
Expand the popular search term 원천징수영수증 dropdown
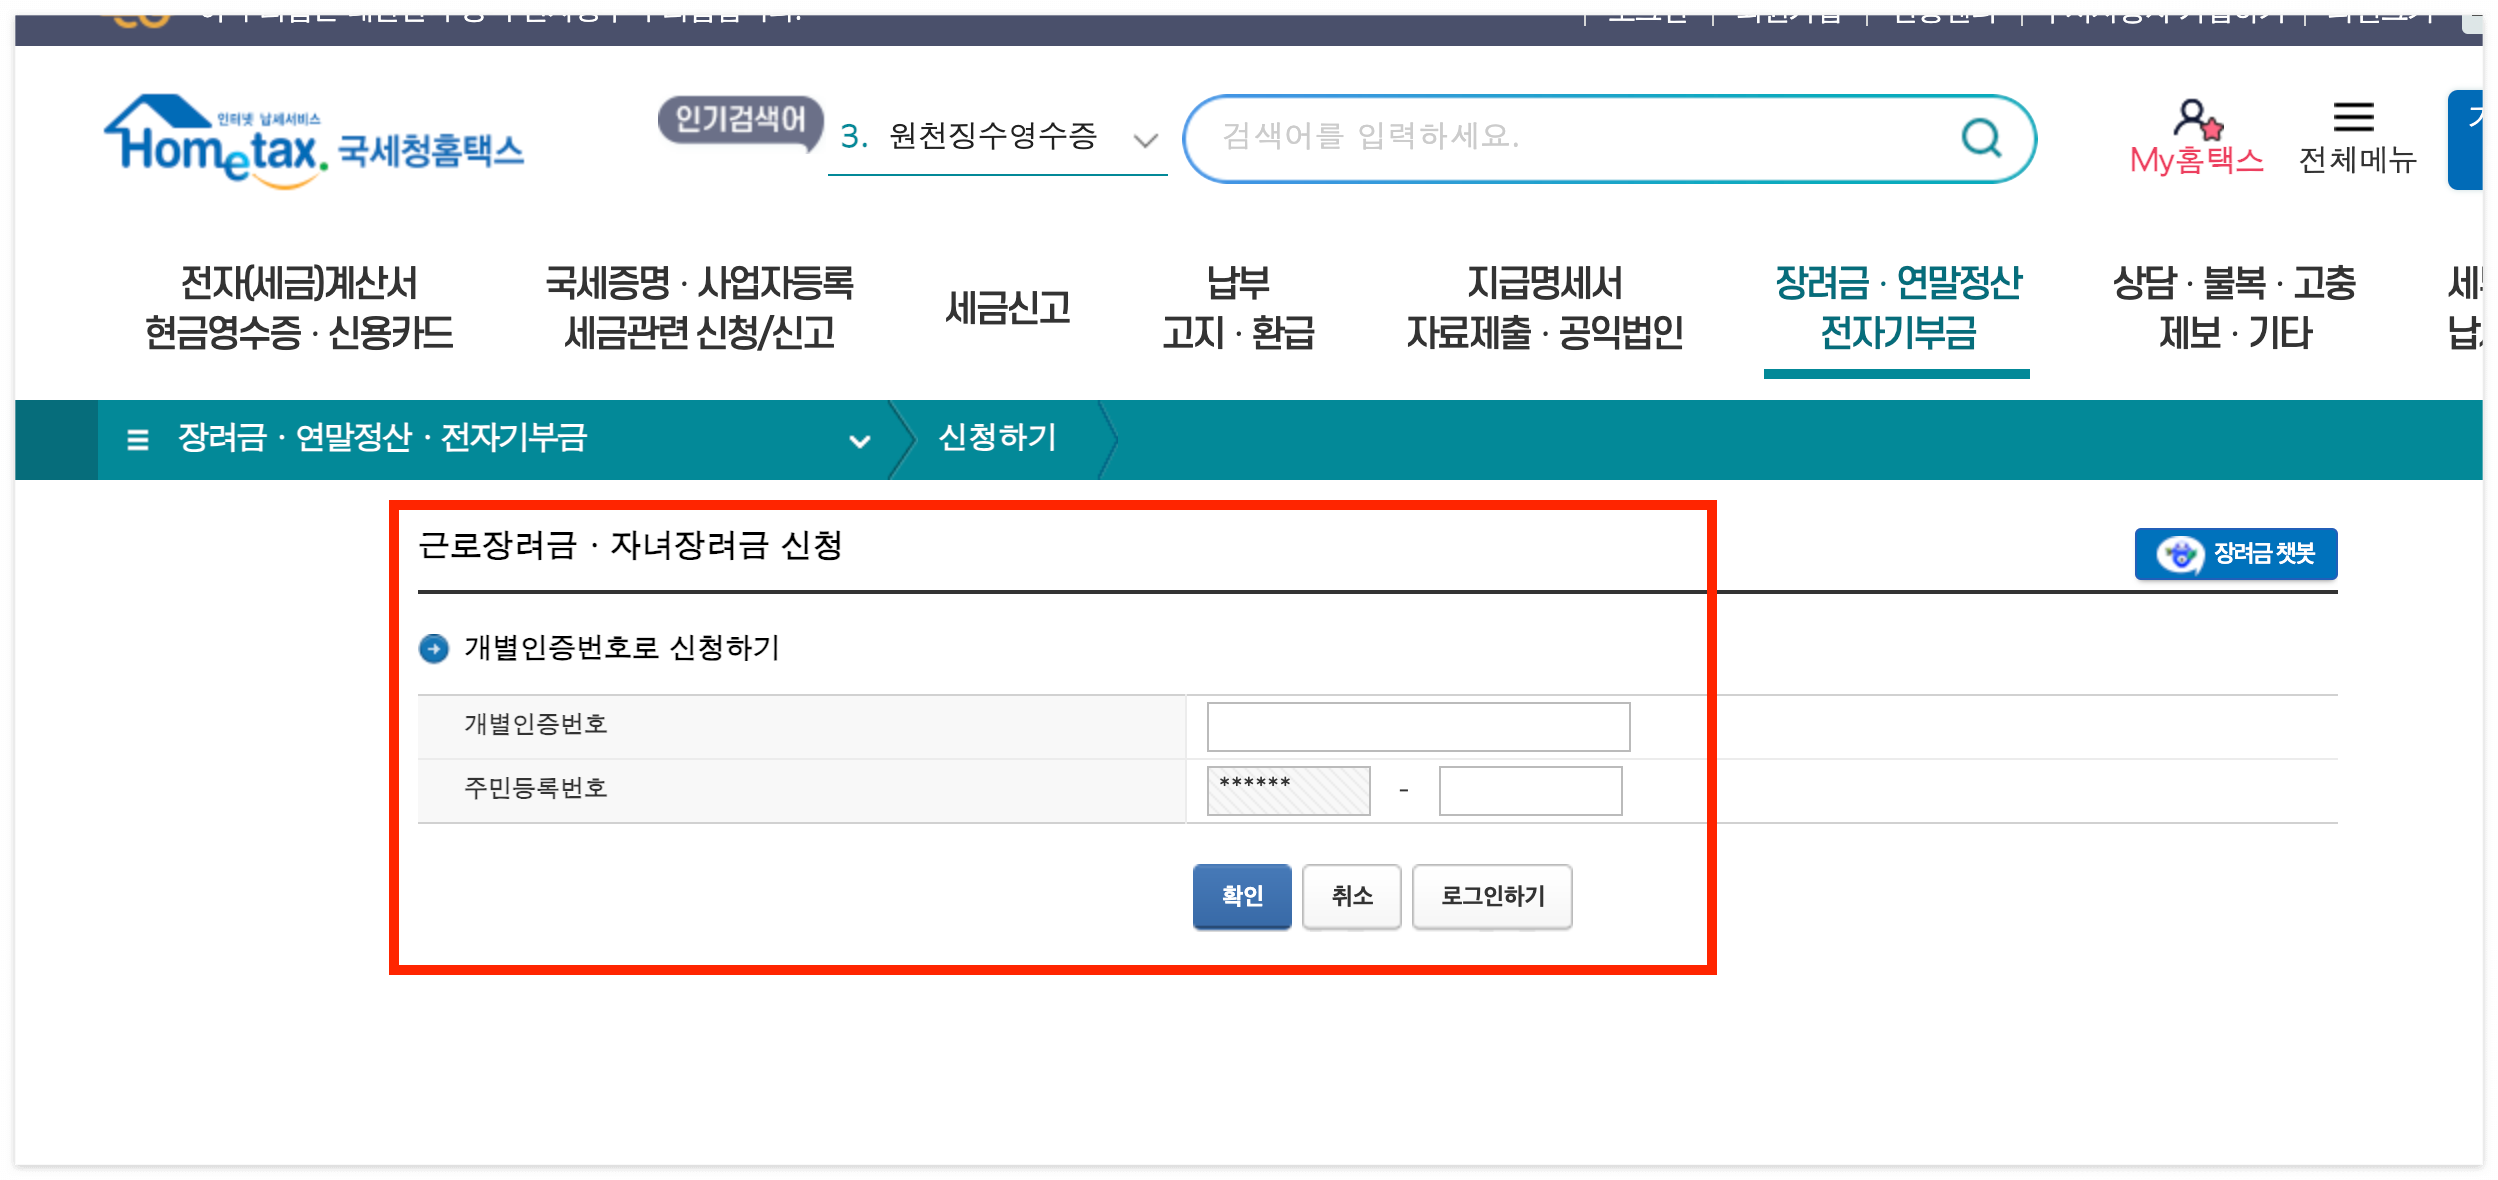tap(1141, 139)
